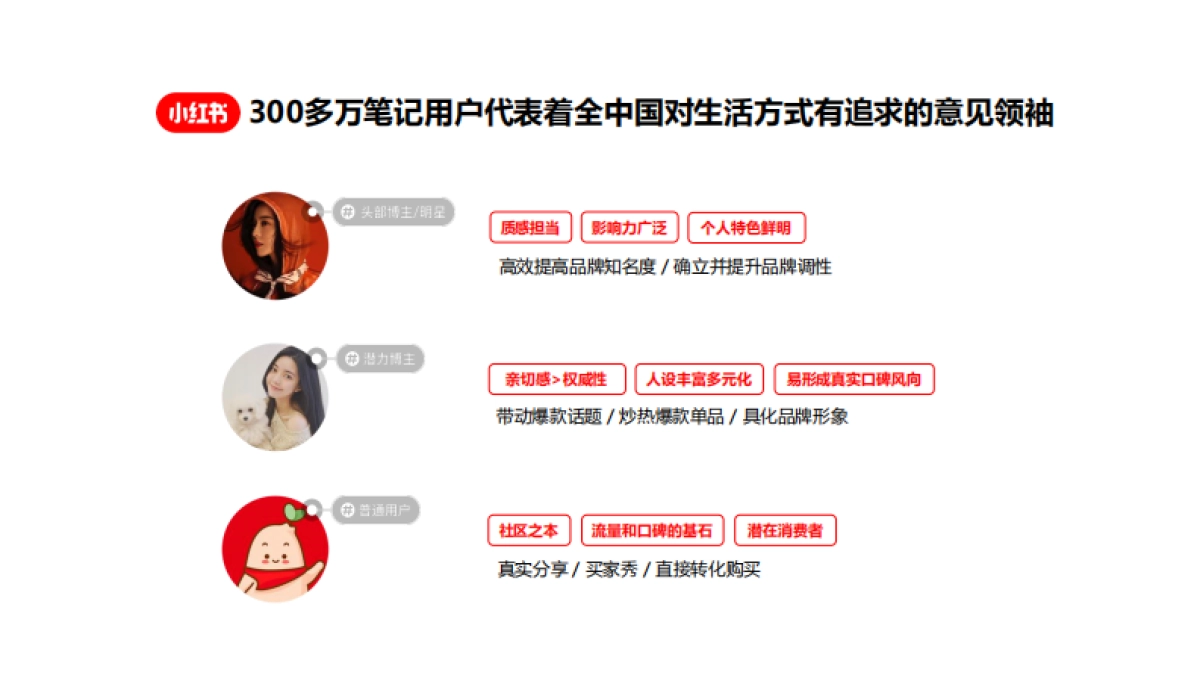Image resolution: width=1200 pixels, height=675 pixels.
Task: Click the 影响力广泛 red tag
Action: (629, 228)
